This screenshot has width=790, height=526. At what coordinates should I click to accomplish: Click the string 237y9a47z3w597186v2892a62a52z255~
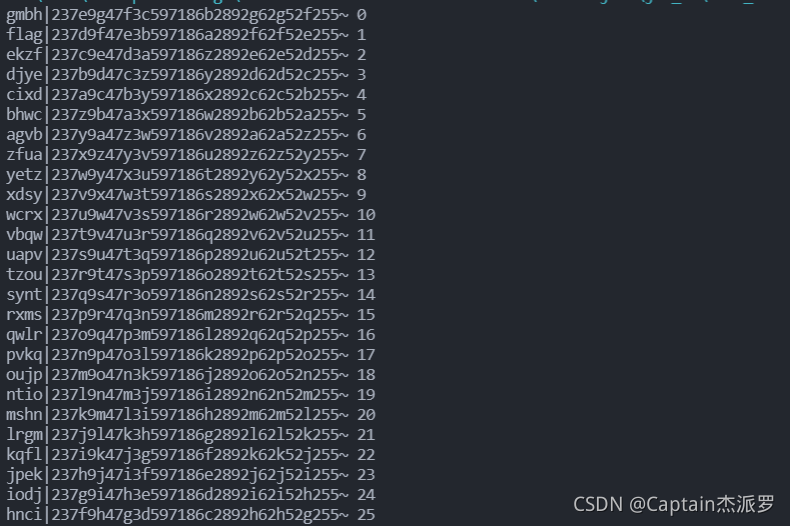coord(200,135)
